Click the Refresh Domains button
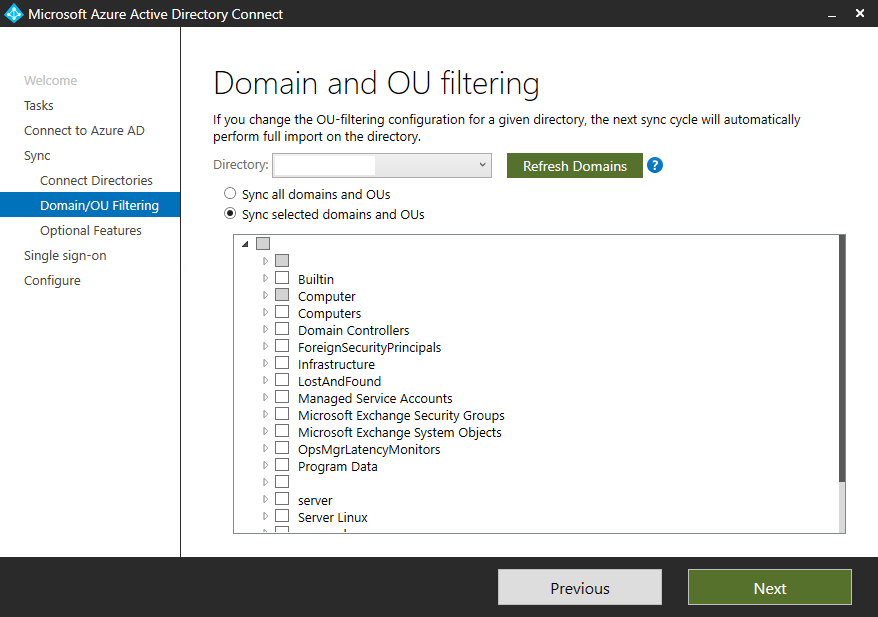878x617 pixels. 575,166
